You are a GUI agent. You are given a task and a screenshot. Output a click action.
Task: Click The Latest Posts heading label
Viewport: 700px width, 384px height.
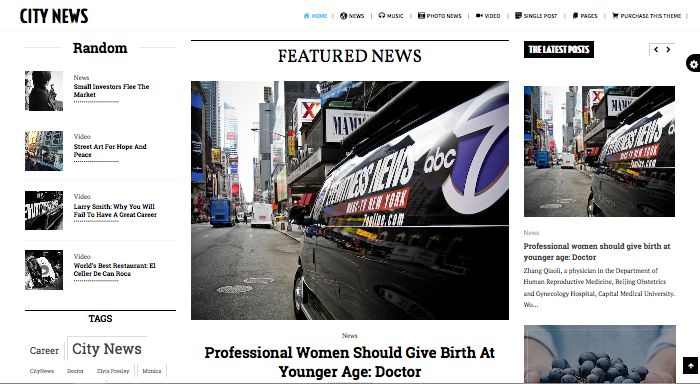point(559,50)
